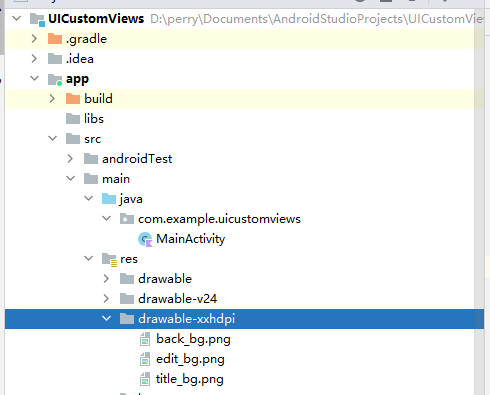Open back_bg.png image file
This screenshot has width=490, height=395.
[x=193, y=339]
